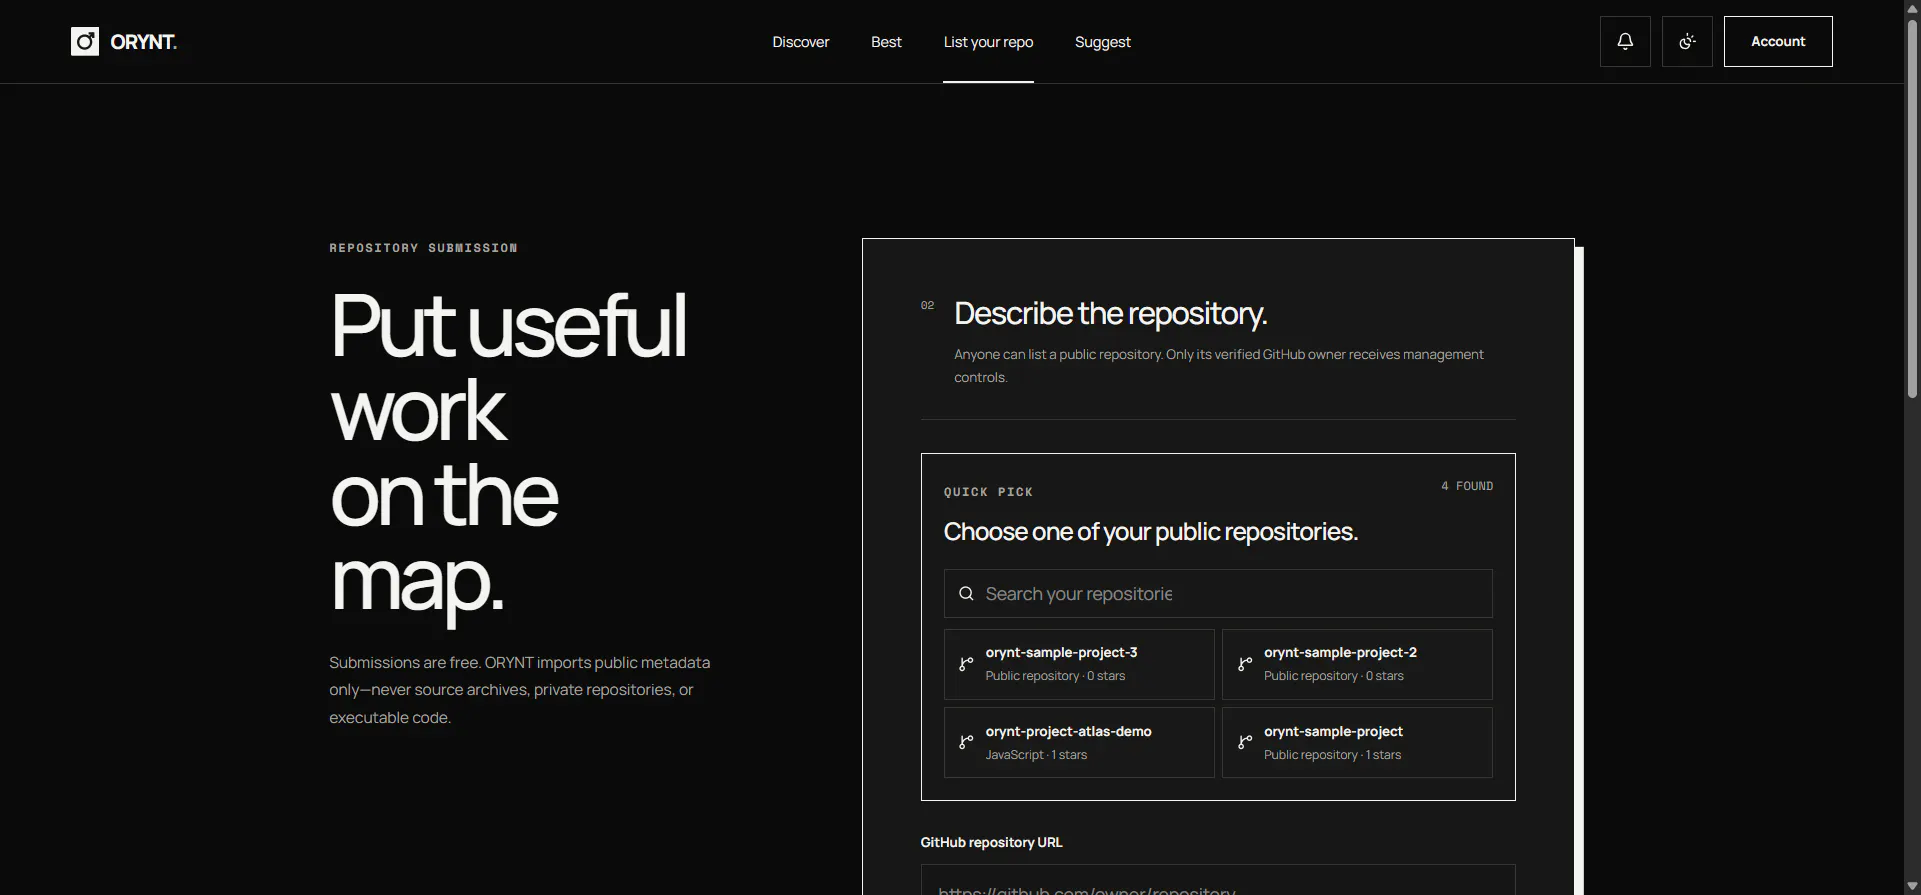Viewport: 1921px width, 895px height.
Task: Choose the orynt-project-atlas-demo repository card
Action: click(1079, 743)
